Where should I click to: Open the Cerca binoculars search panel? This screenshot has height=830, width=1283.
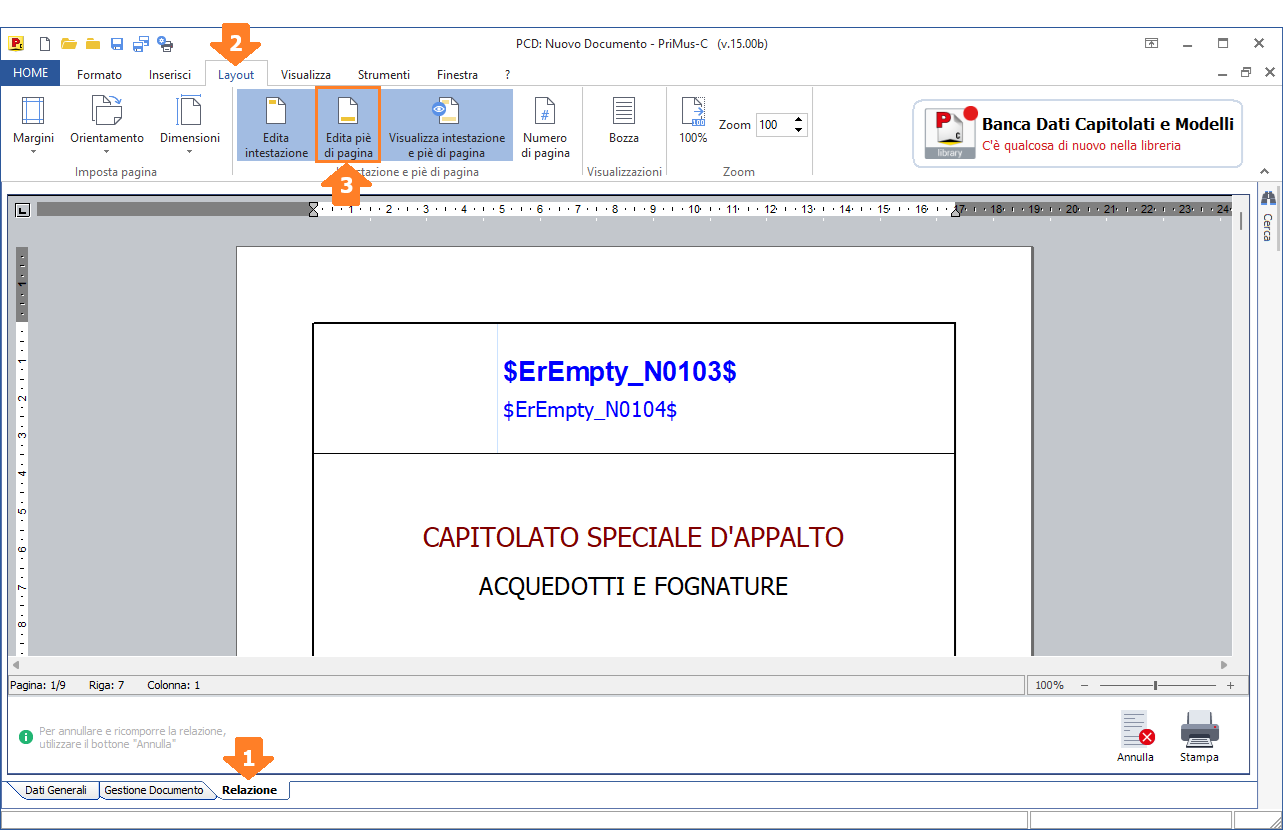(1268, 199)
